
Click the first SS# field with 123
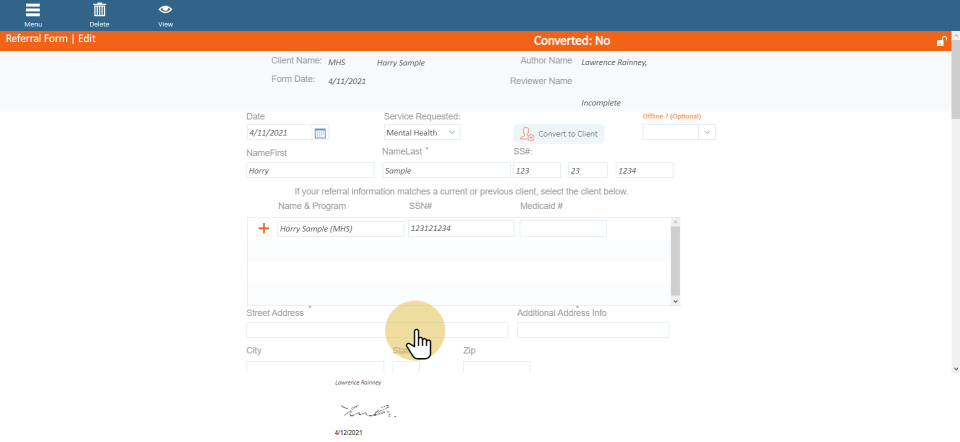[x=536, y=171]
